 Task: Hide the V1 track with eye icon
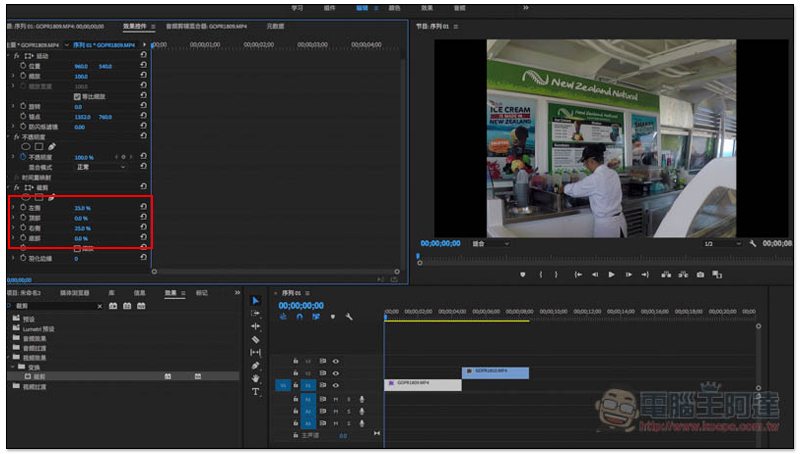click(336, 385)
